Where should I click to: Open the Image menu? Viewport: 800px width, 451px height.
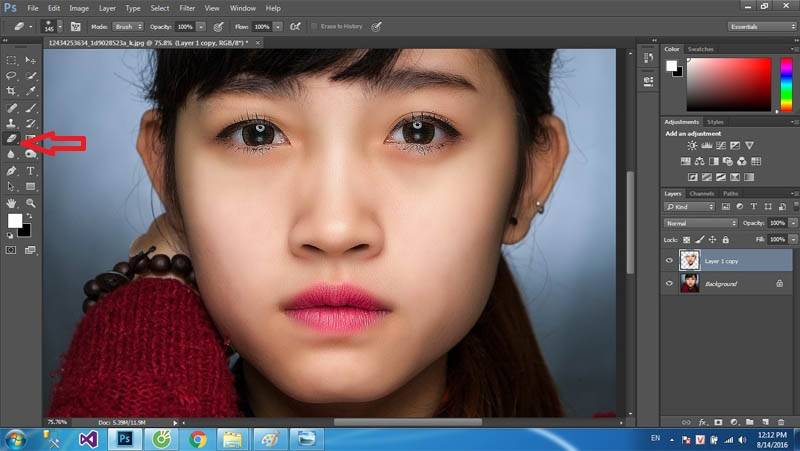pos(79,8)
